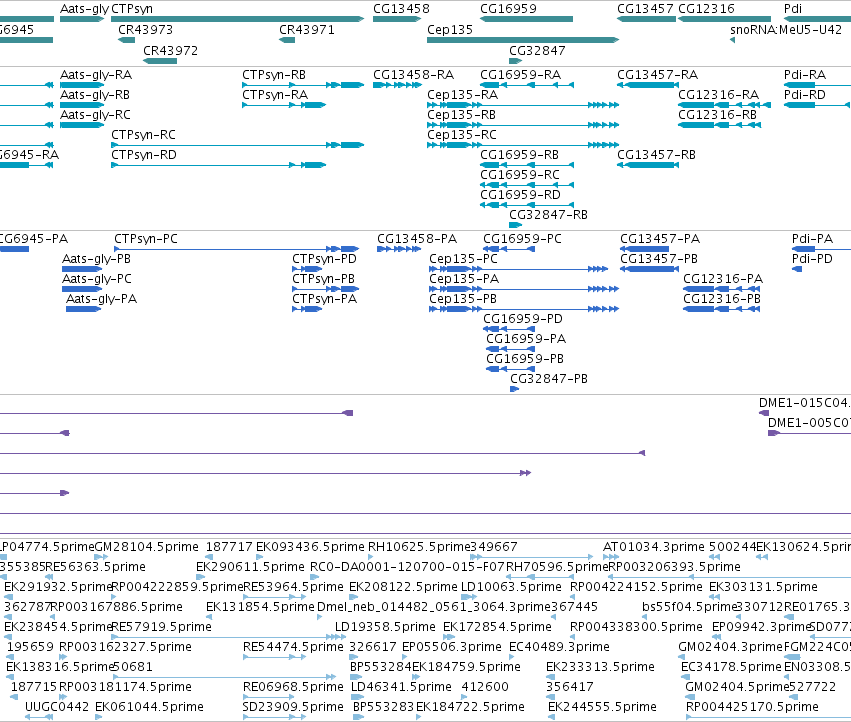This screenshot has height=722, width=851.
Task: Select the CG13458 gene glyph
Action: point(397,19)
